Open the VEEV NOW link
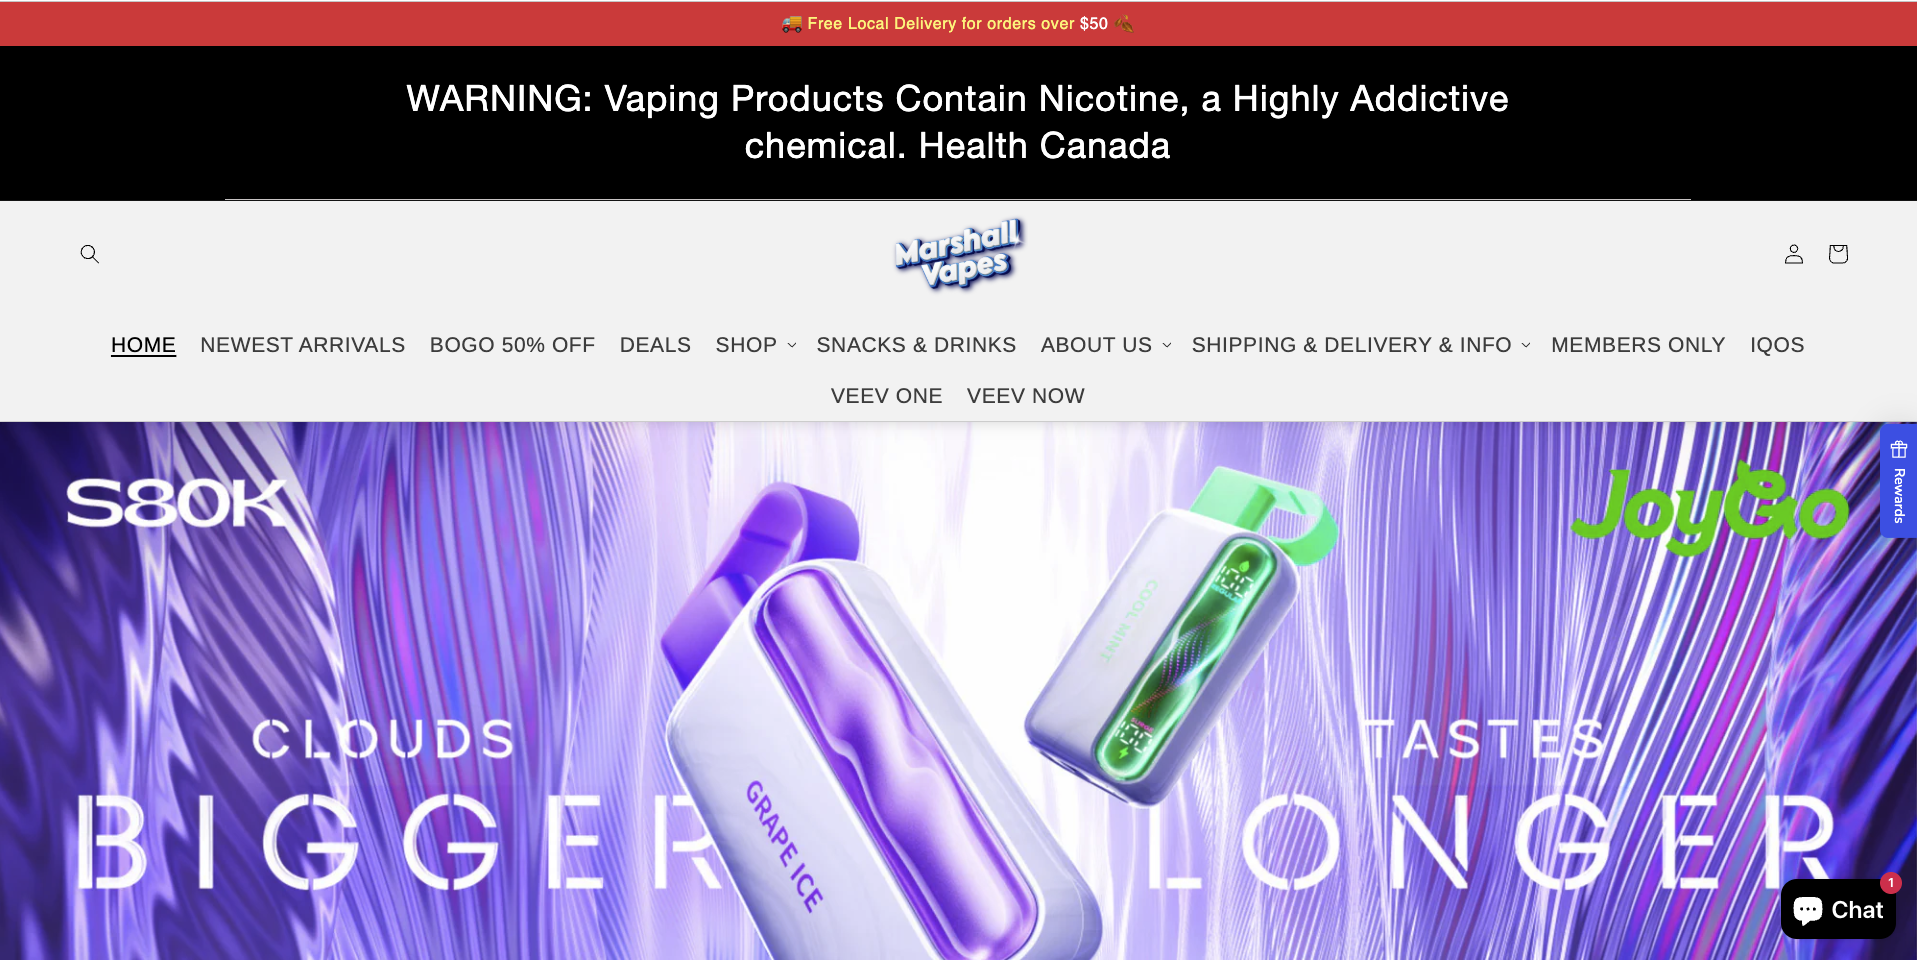This screenshot has width=1917, height=960. point(1025,396)
